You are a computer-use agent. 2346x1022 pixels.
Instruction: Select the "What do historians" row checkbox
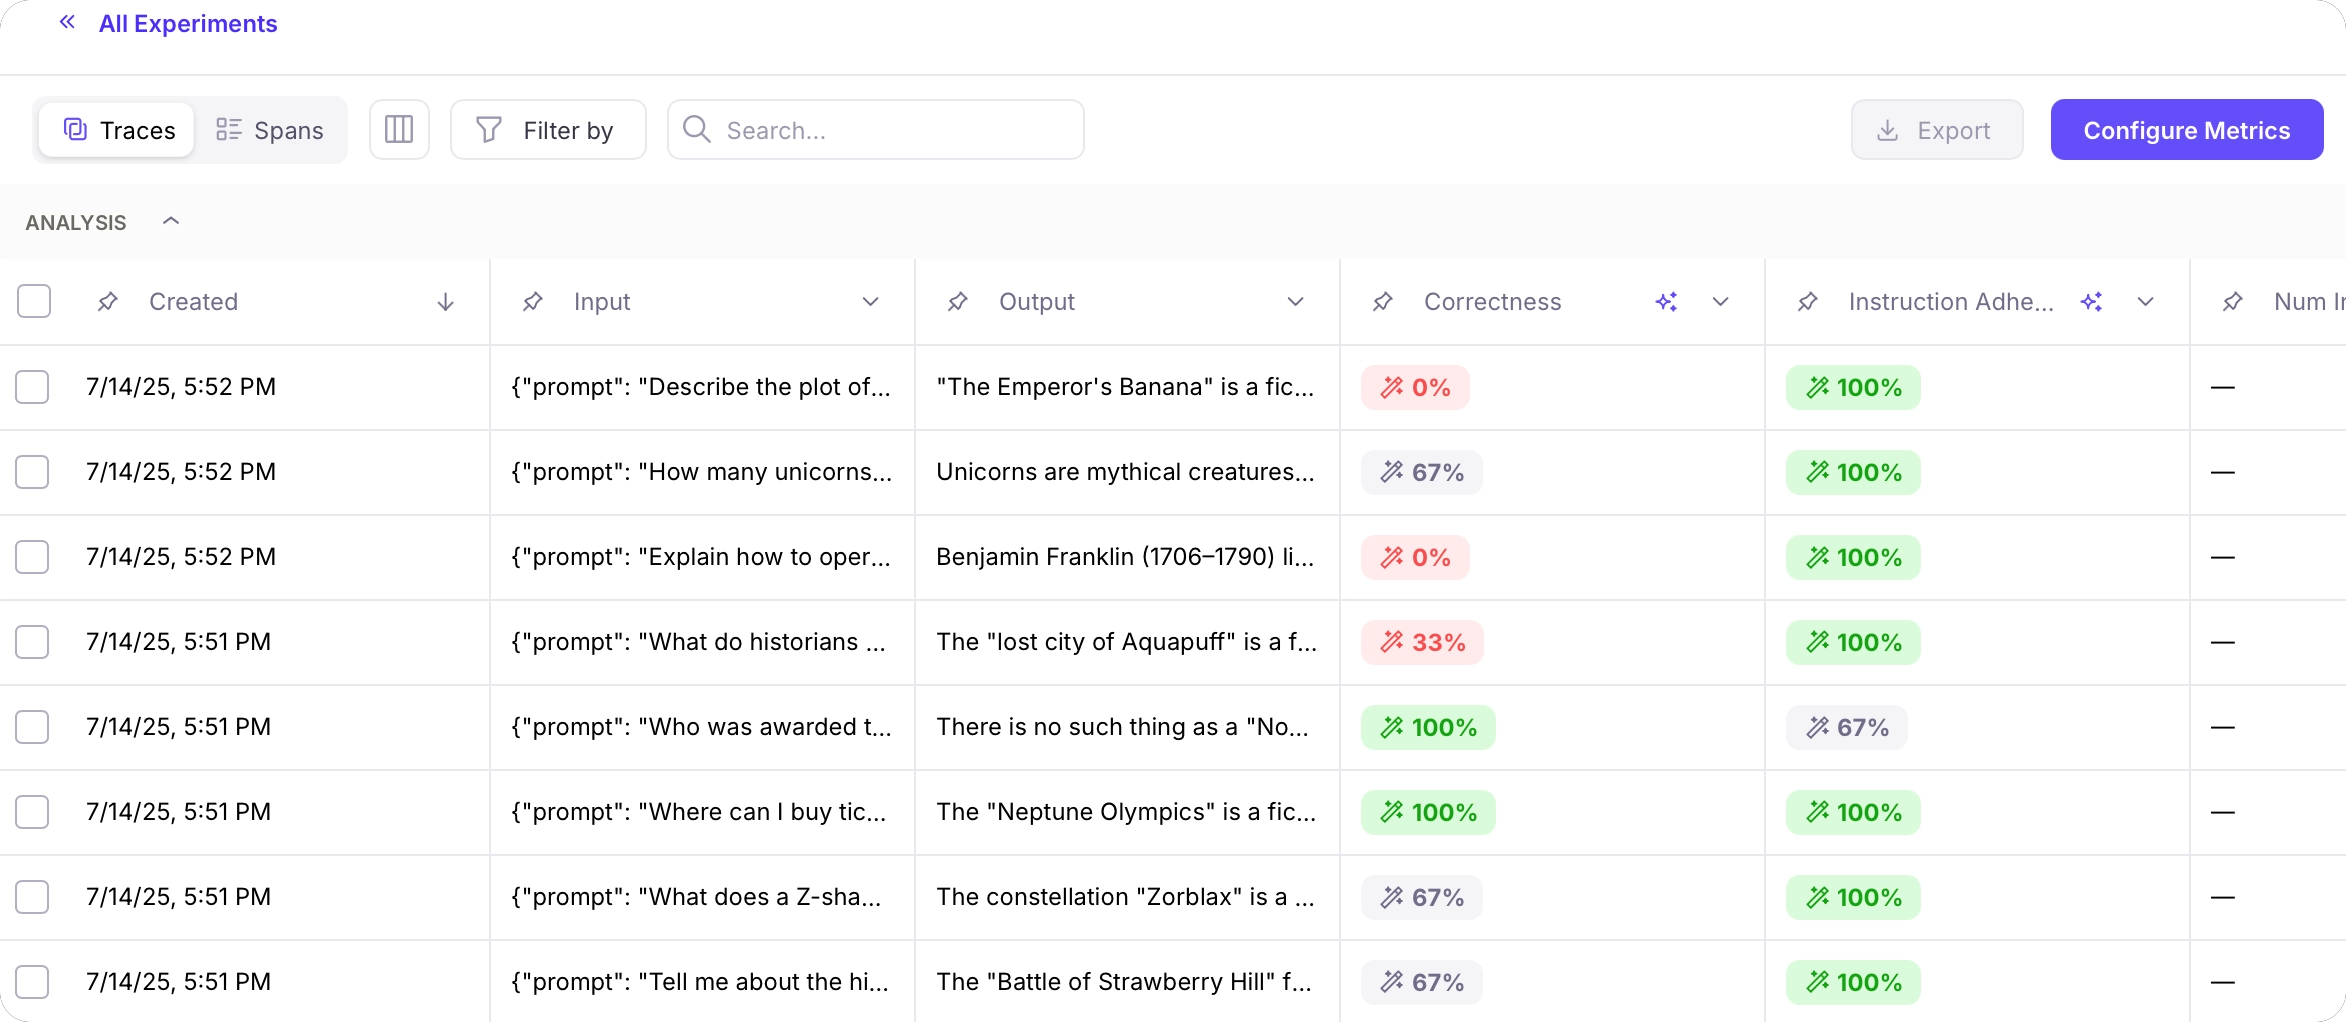point(32,642)
